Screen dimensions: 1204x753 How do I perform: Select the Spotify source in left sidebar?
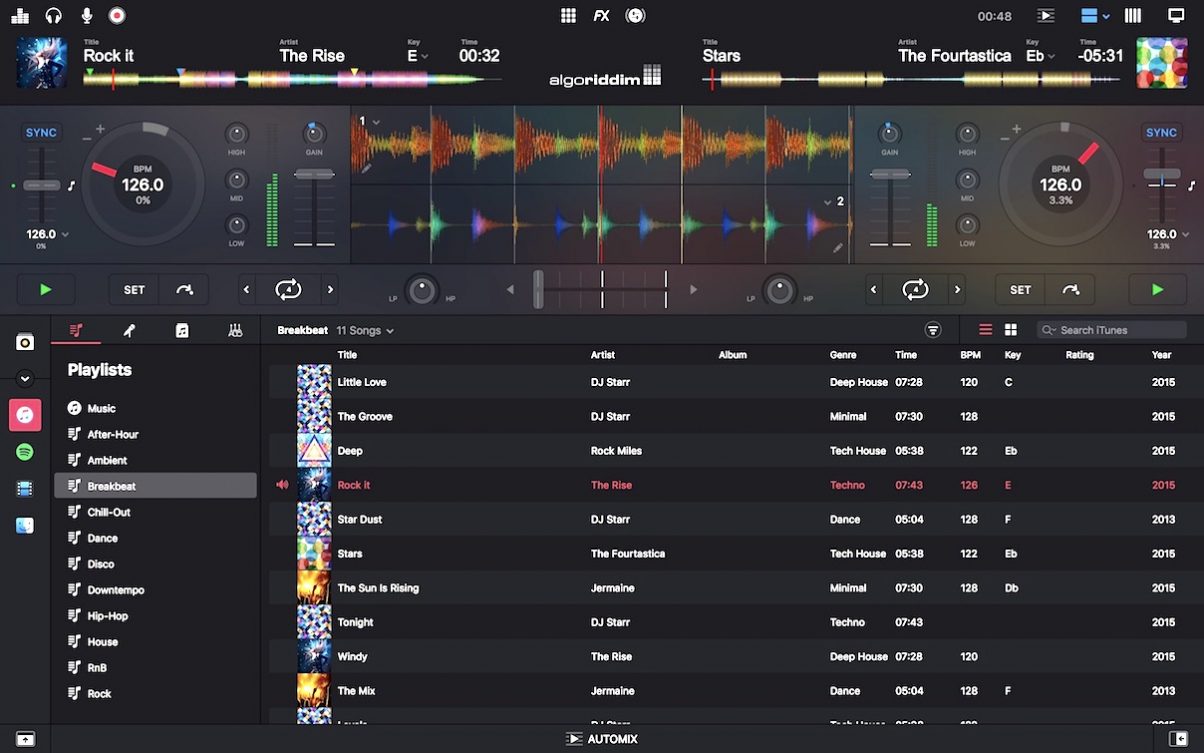[x=24, y=452]
